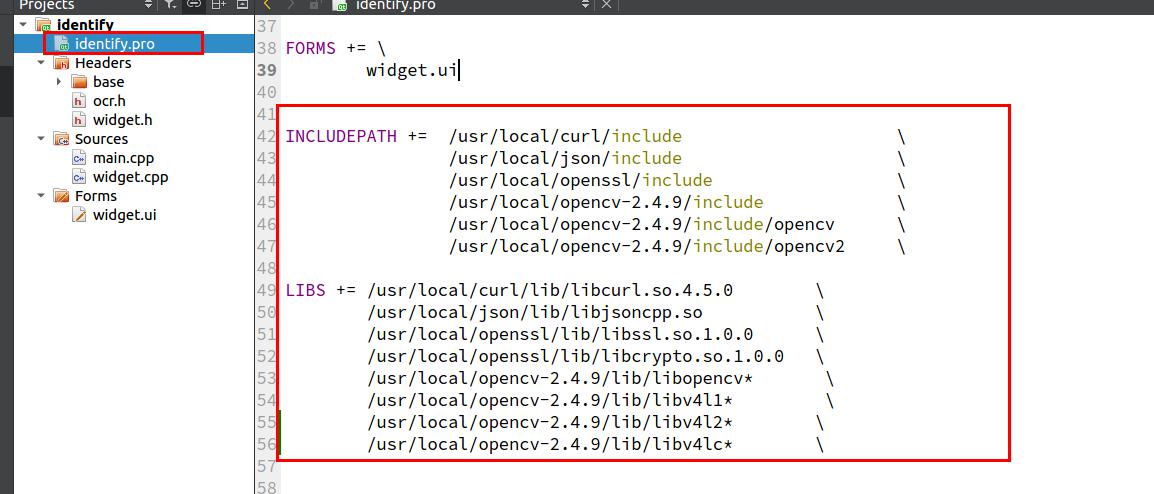1154x494 pixels.
Task: Click the /usr/local/json/include path
Action: [565, 158]
